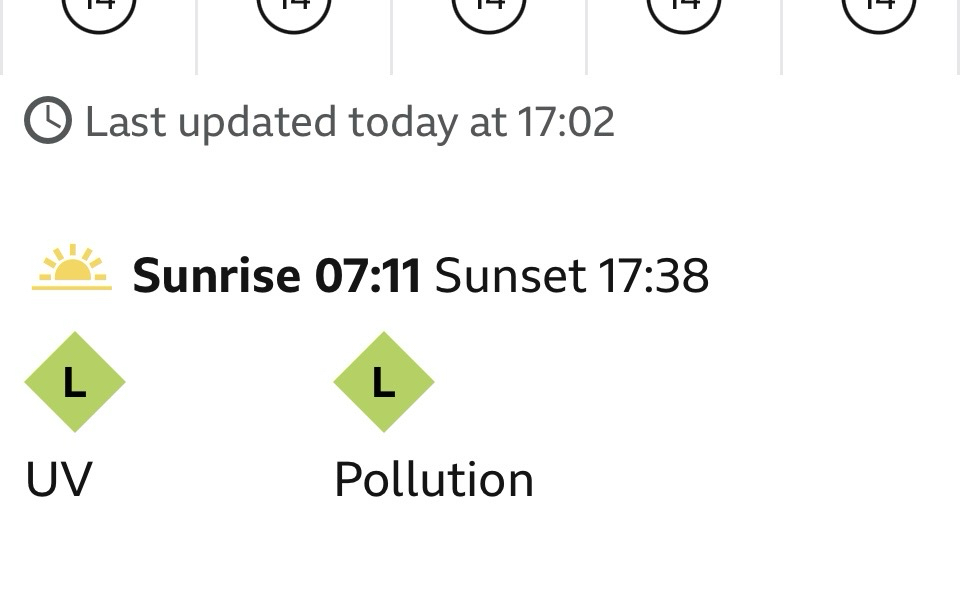Tap the middle hourly temperature circle
Viewport: 960px width, 612px height.
[x=489, y=12]
